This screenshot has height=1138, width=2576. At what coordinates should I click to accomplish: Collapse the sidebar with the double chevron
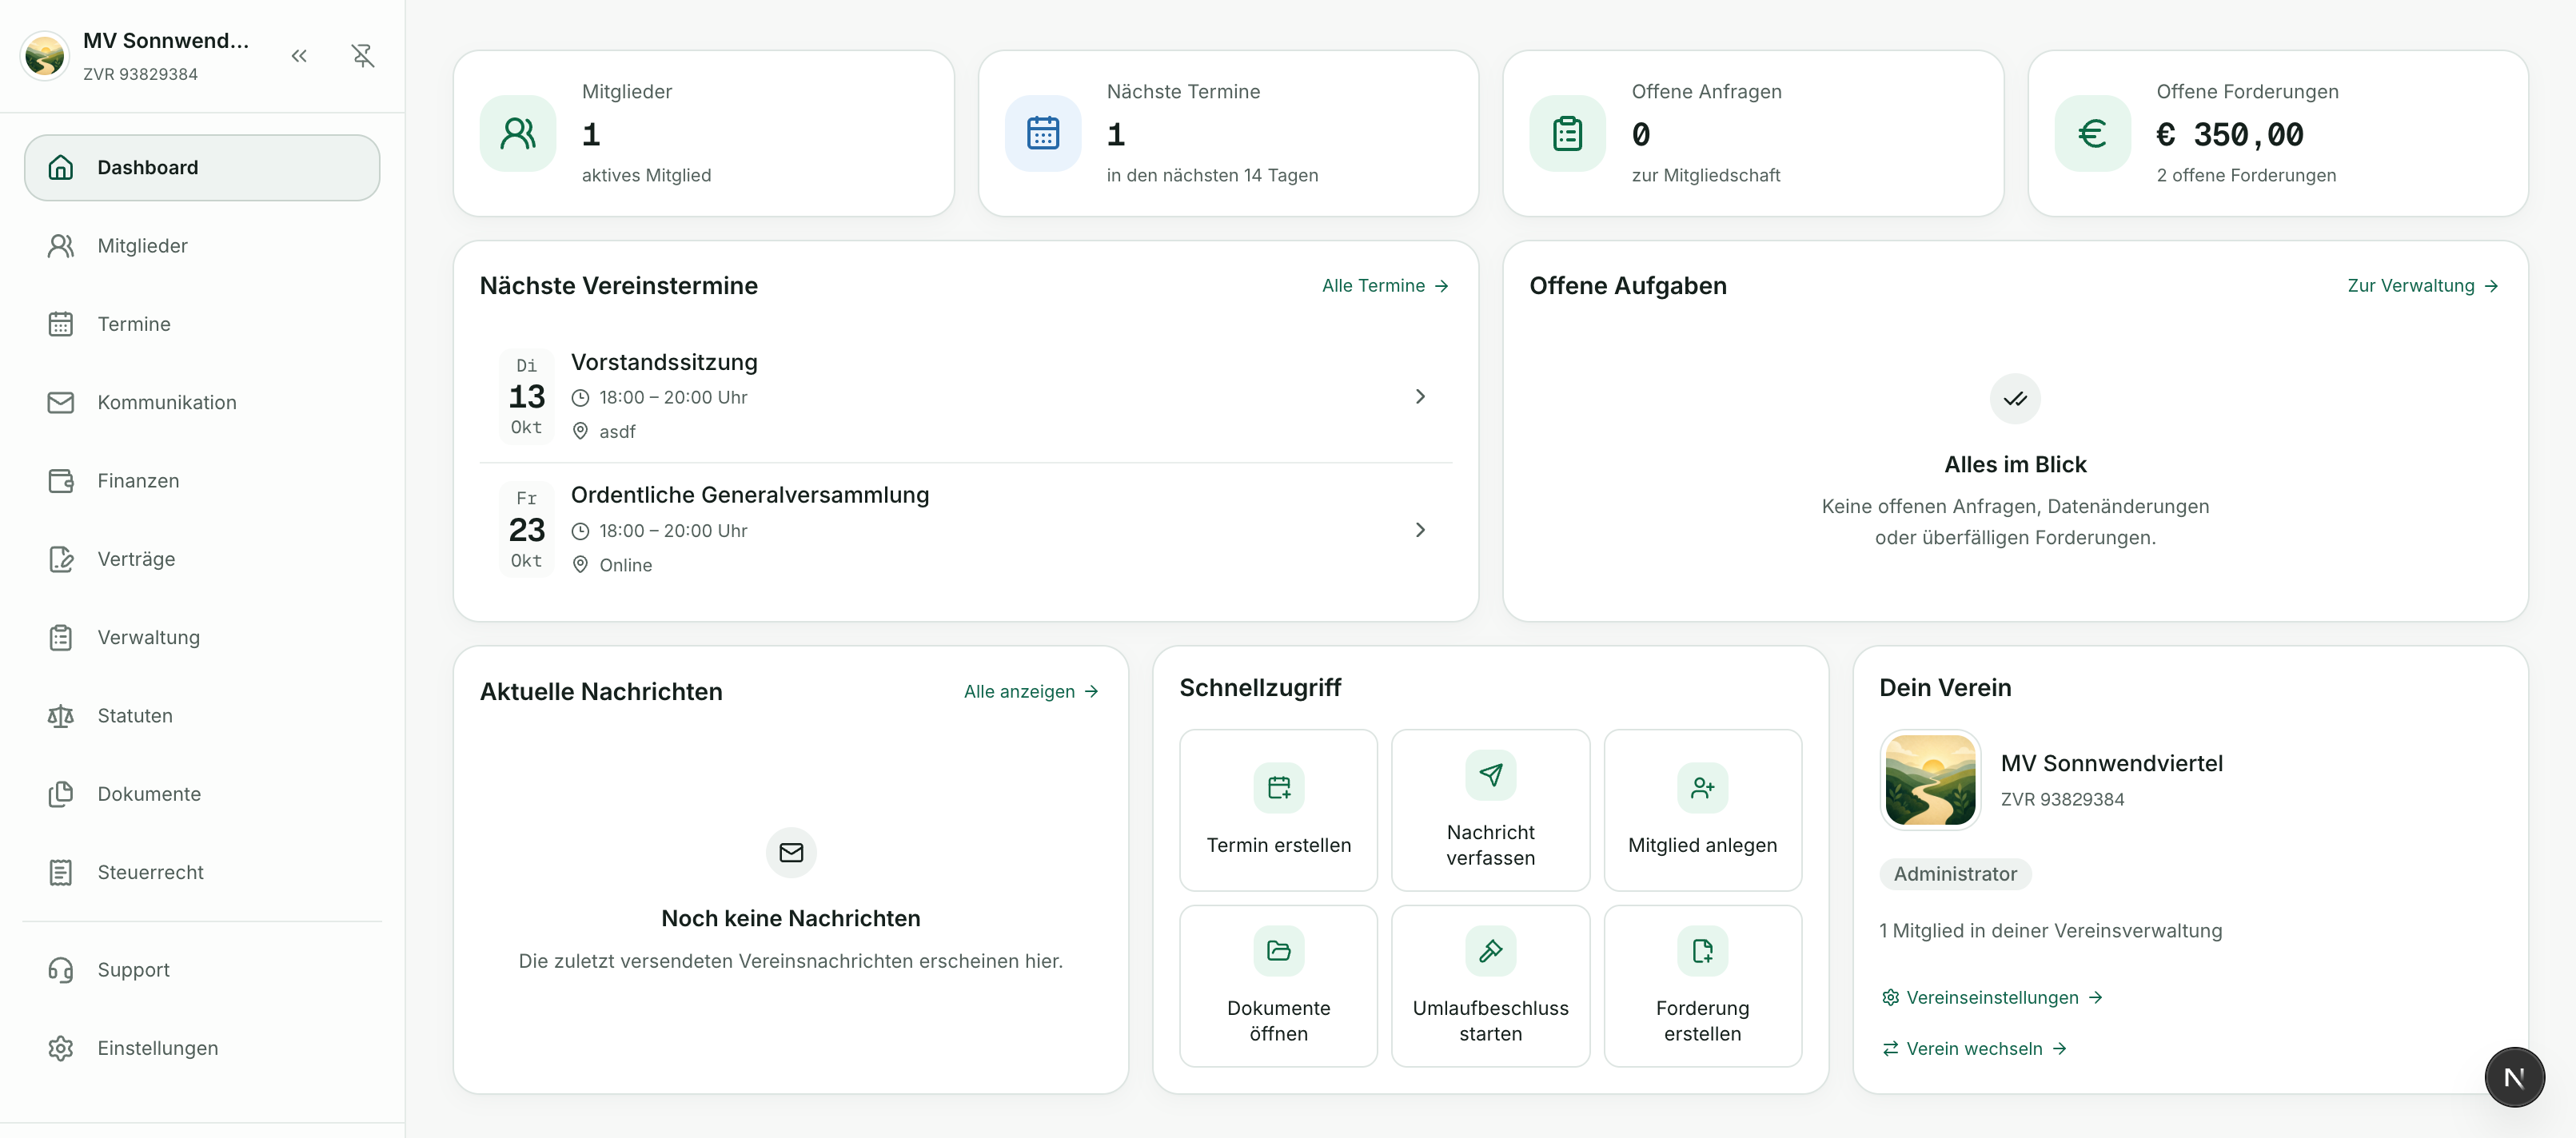pyautogui.click(x=299, y=56)
